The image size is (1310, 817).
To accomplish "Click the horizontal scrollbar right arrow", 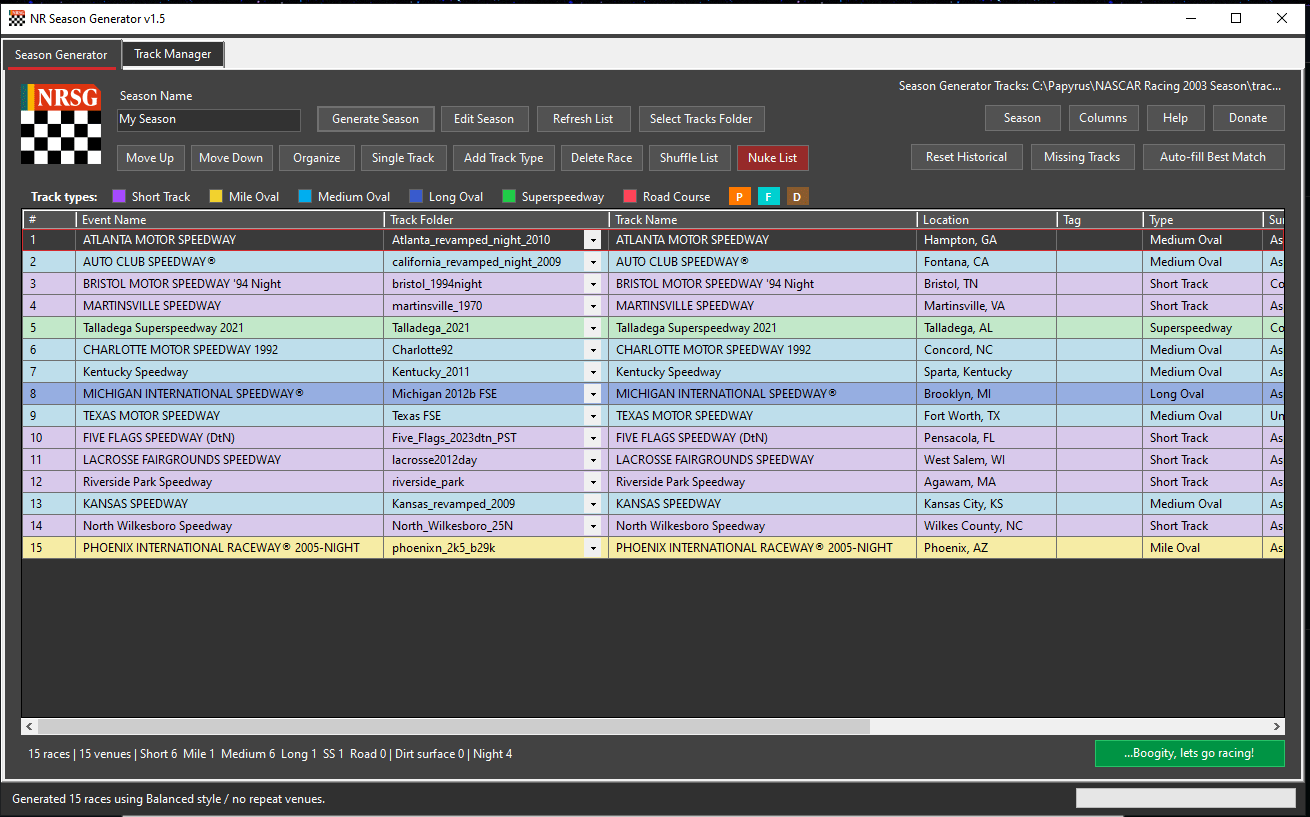I will pyautogui.click(x=1277, y=727).
